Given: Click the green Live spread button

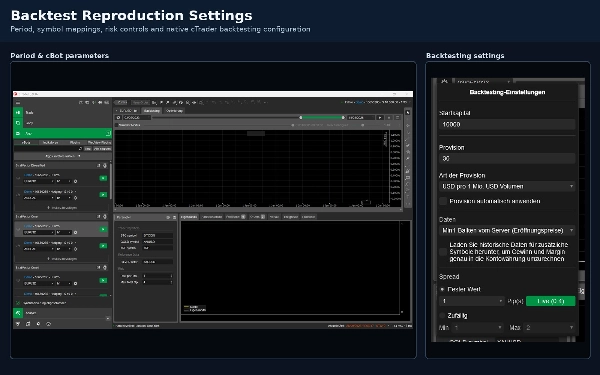Looking at the screenshot, I should pos(551,301).
